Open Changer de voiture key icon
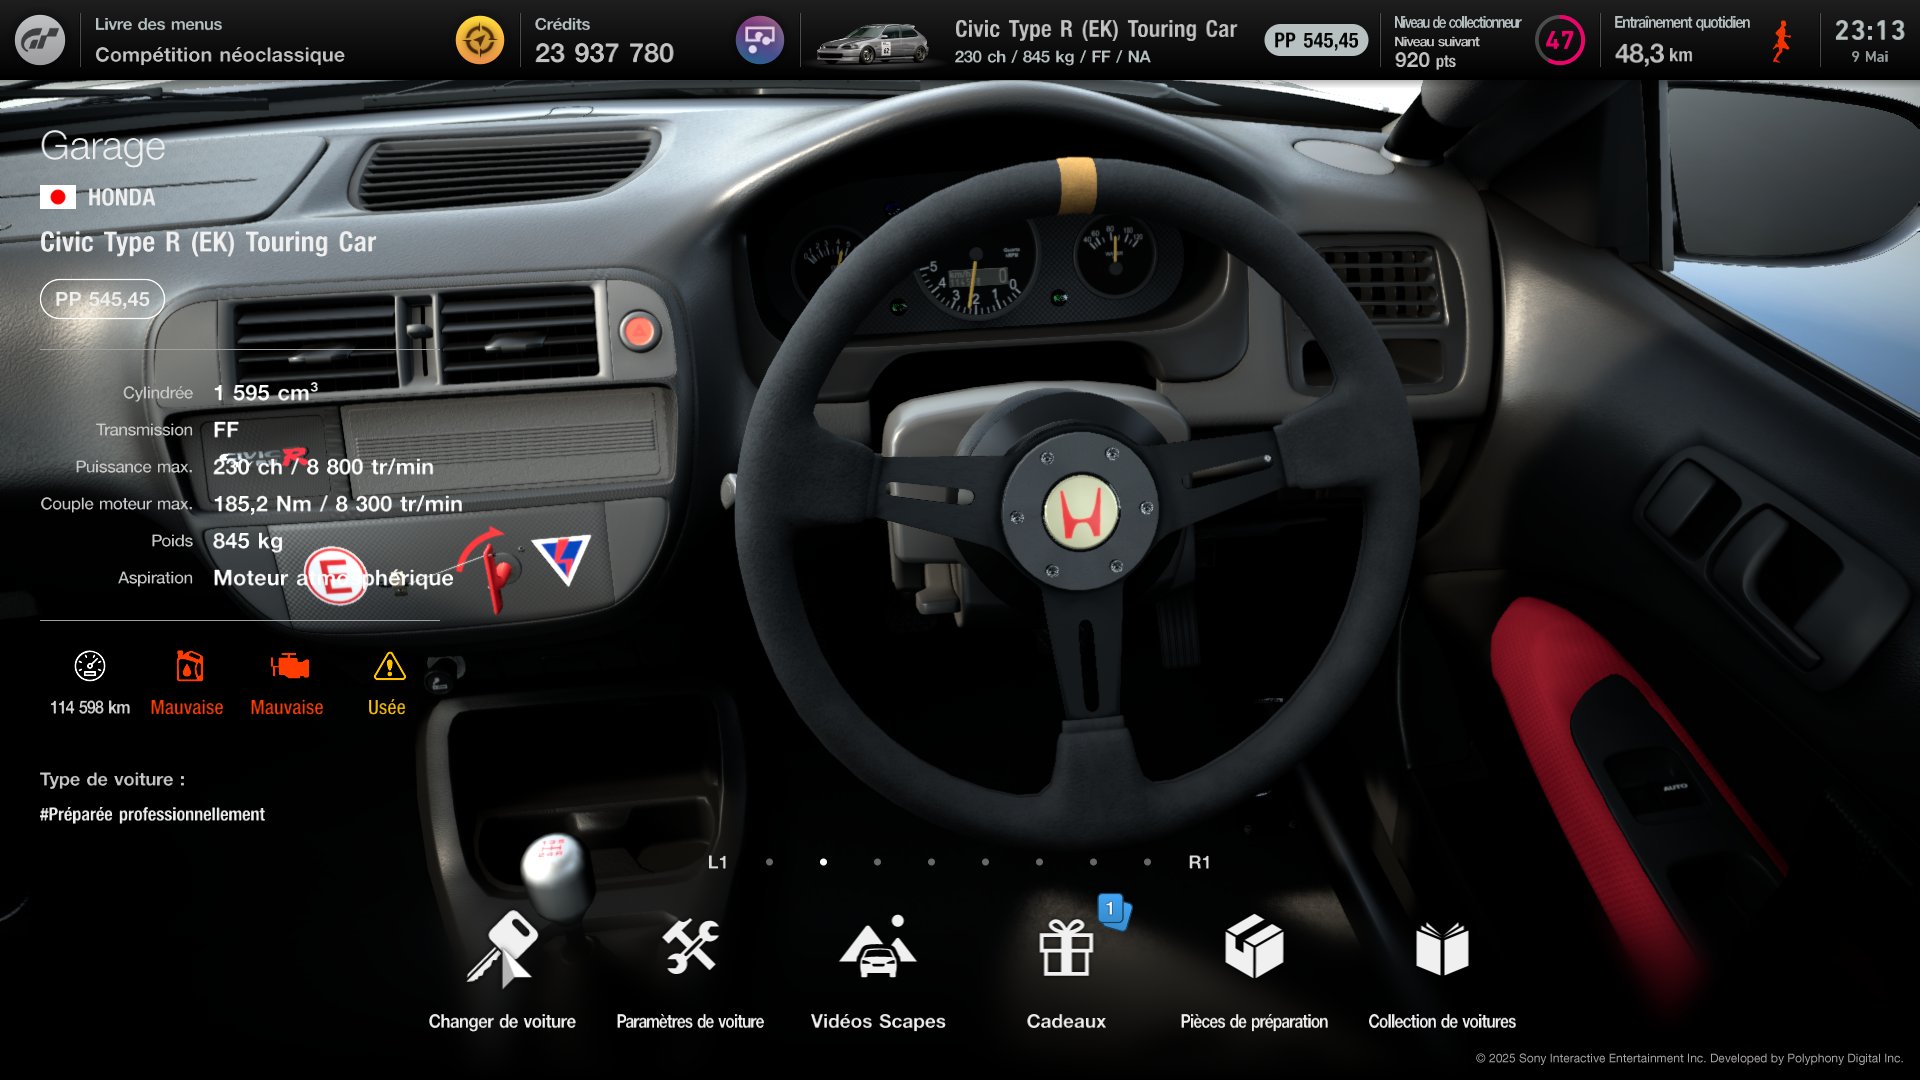 point(502,948)
